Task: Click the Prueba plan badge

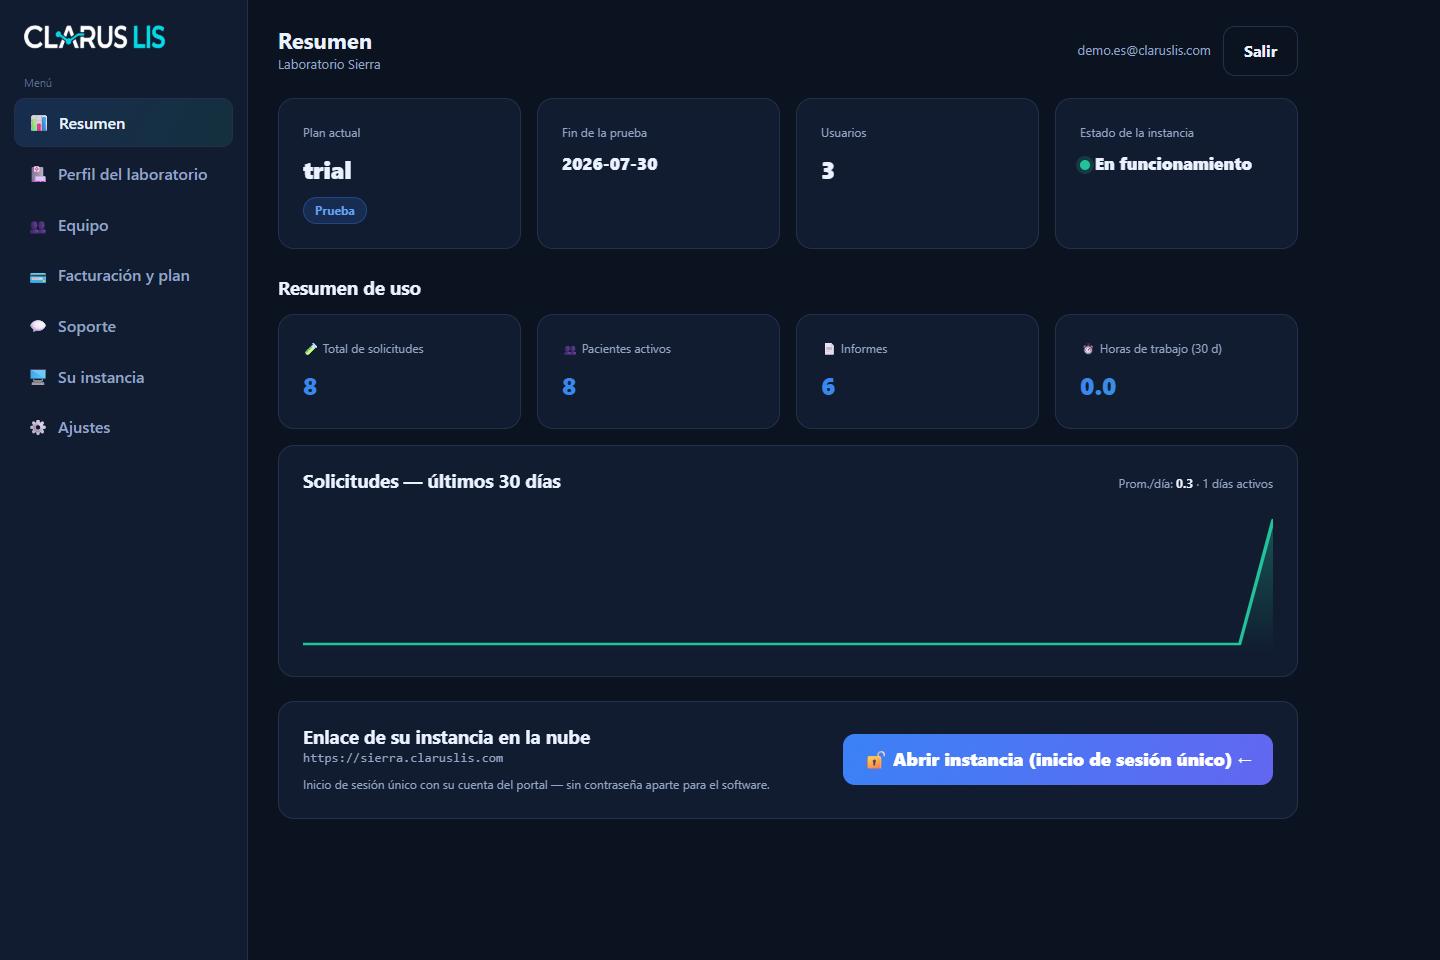Action: pyautogui.click(x=335, y=210)
